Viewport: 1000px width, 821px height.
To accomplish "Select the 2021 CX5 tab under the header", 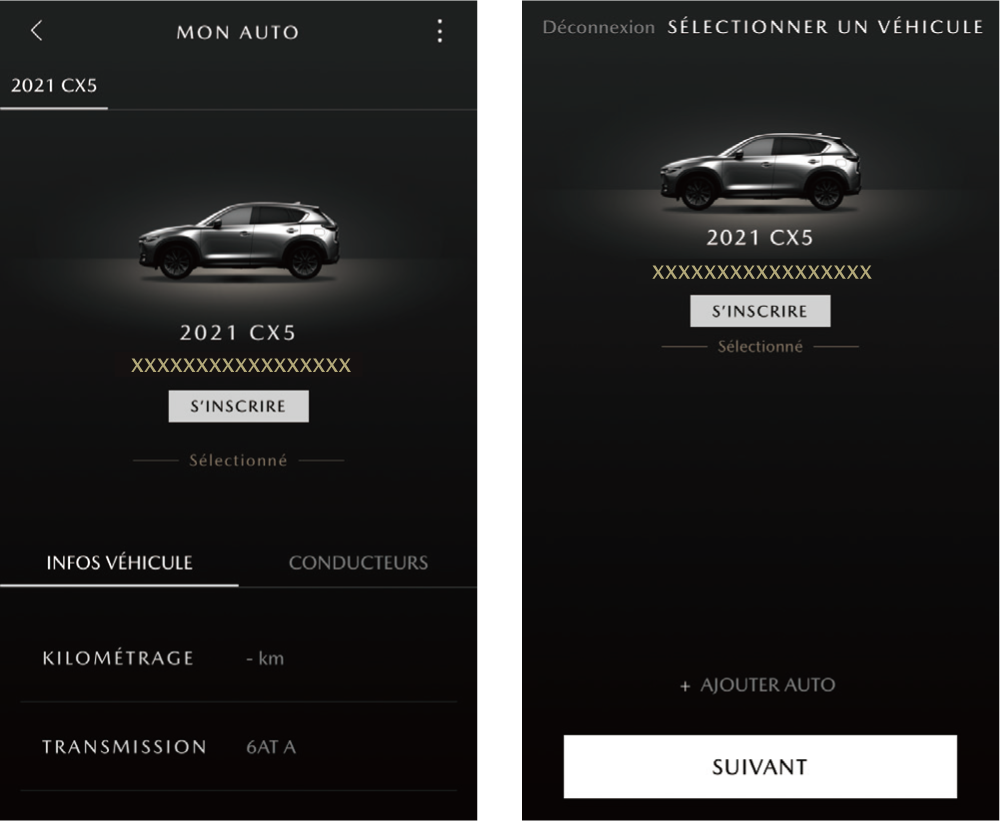I will click(54, 86).
